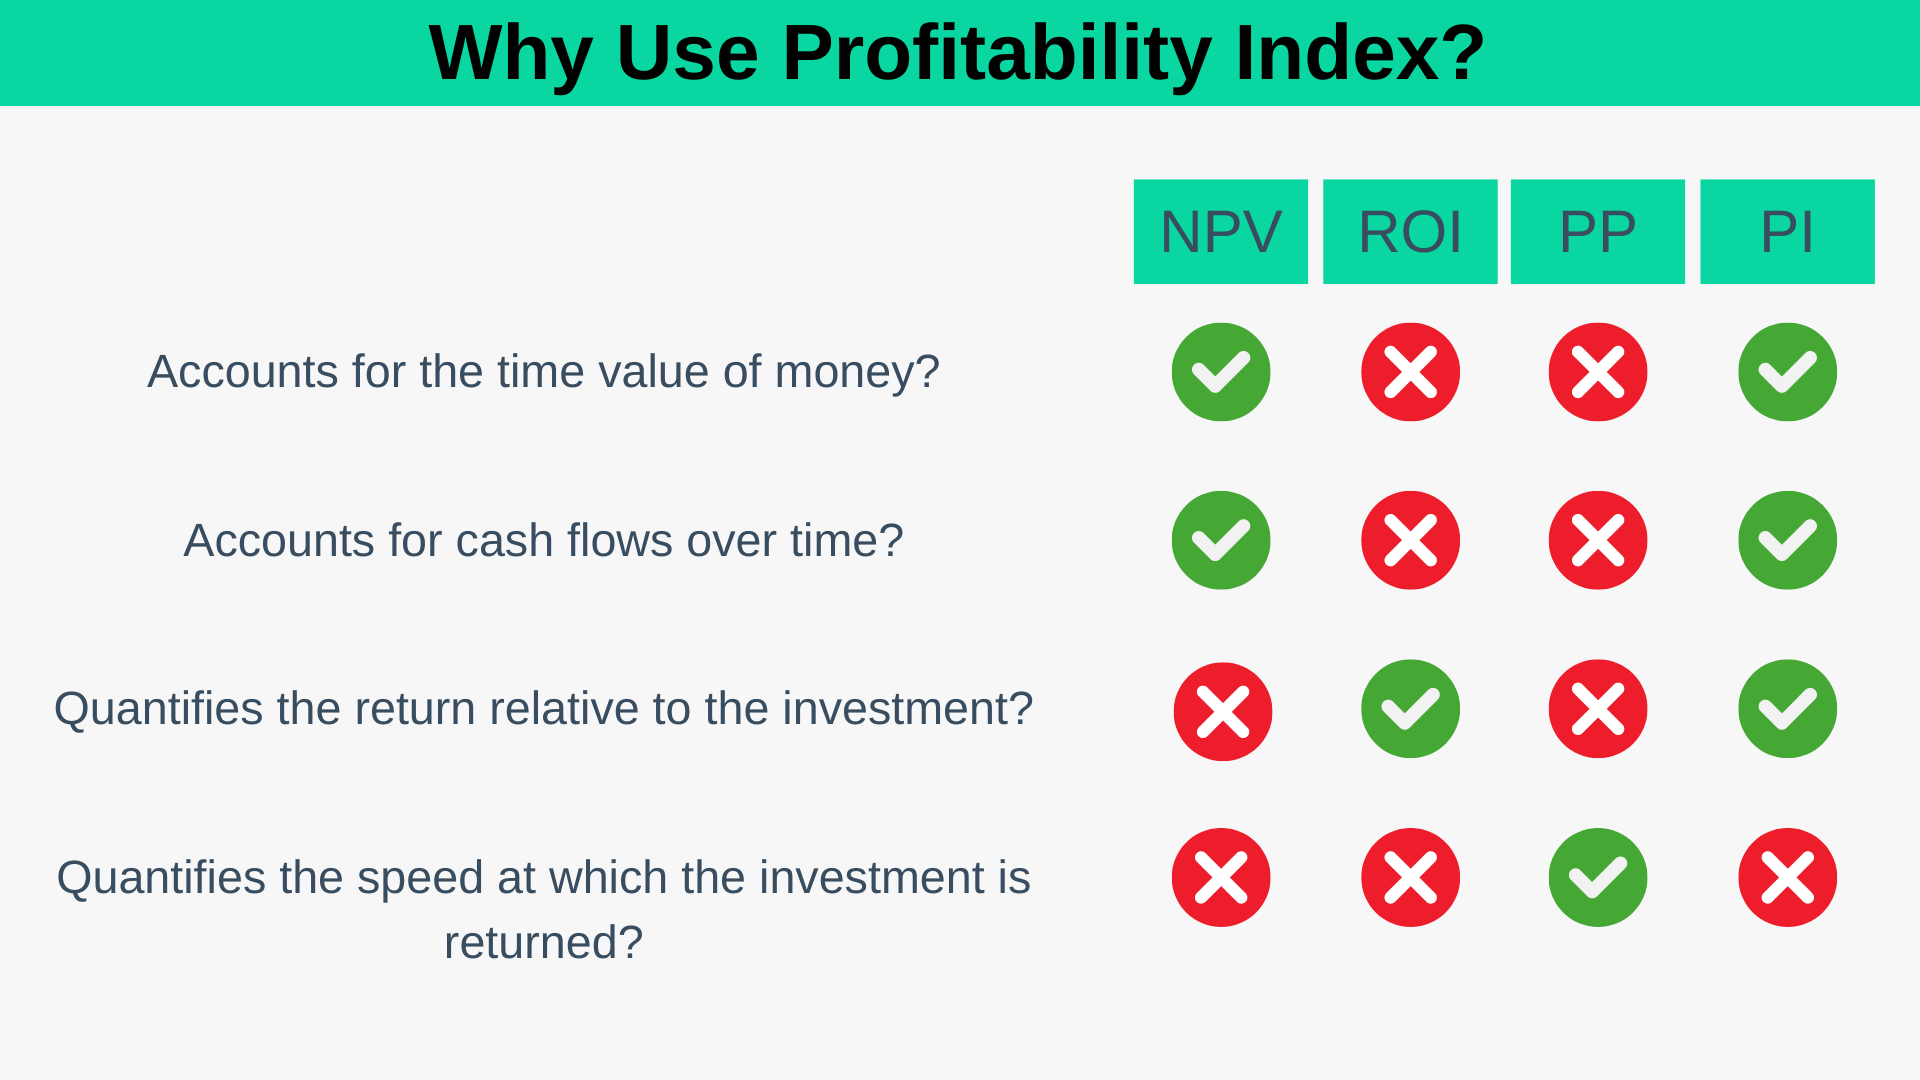Click 'Accounts for the time value of money?' text

[543, 372]
